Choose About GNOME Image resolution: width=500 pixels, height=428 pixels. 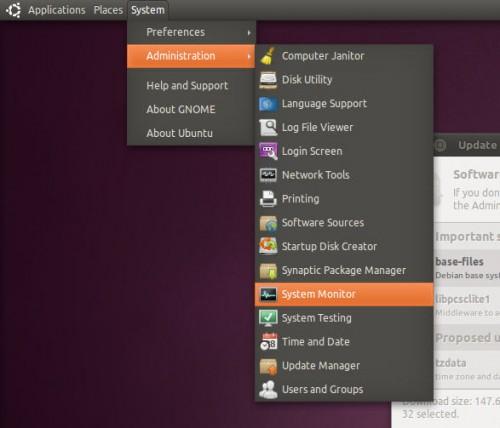click(191, 109)
